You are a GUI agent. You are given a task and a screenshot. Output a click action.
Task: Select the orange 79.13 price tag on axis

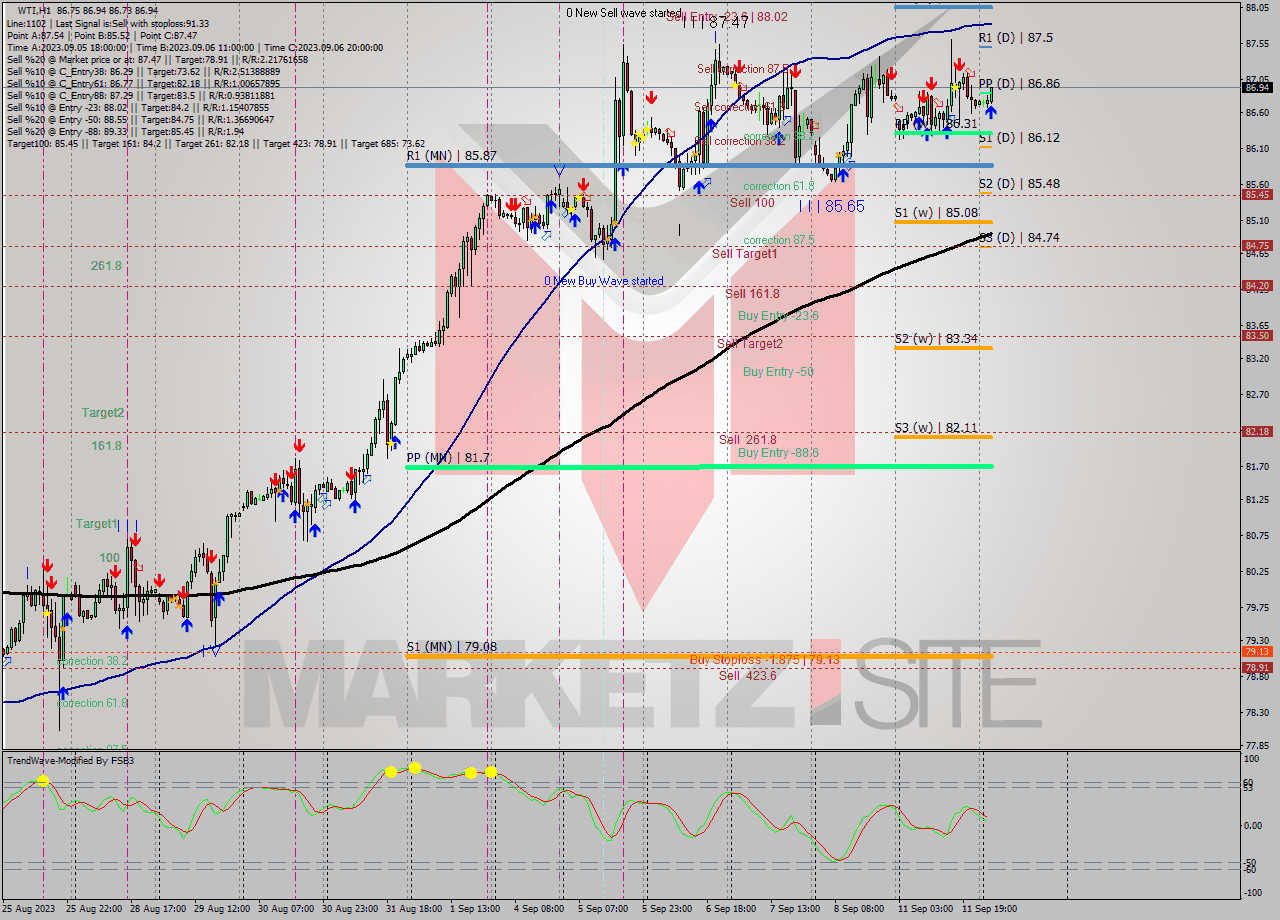1257,652
